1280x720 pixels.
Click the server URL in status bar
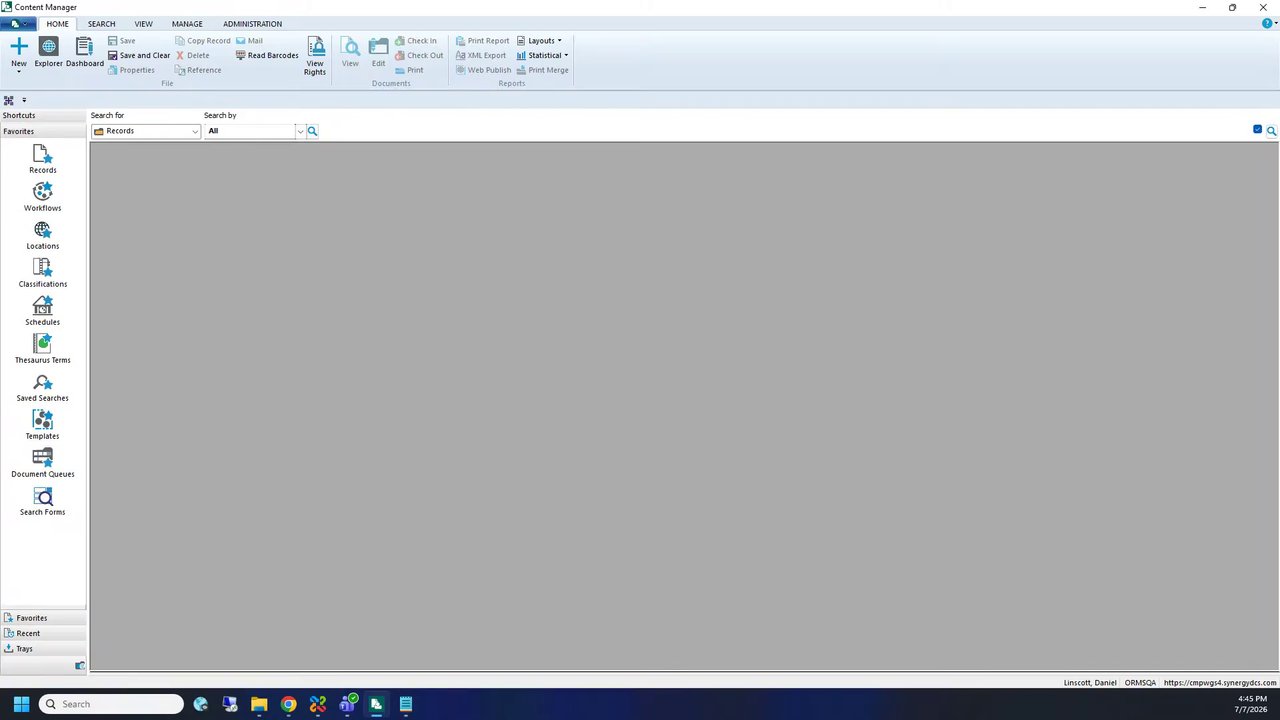tap(1220, 683)
